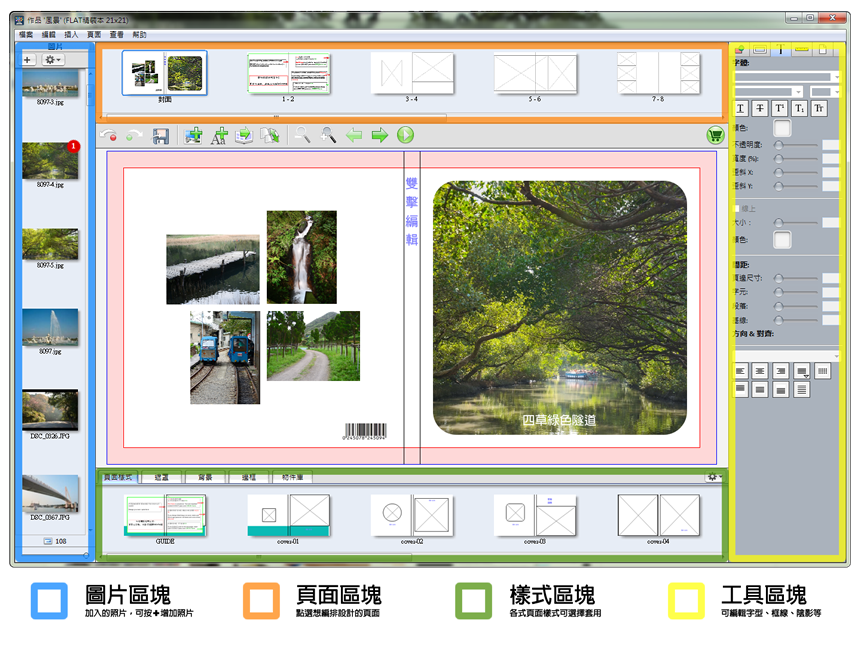This screenshot has height=646, width=860.
Task: Align text center with alignment button
Action: 760,371
